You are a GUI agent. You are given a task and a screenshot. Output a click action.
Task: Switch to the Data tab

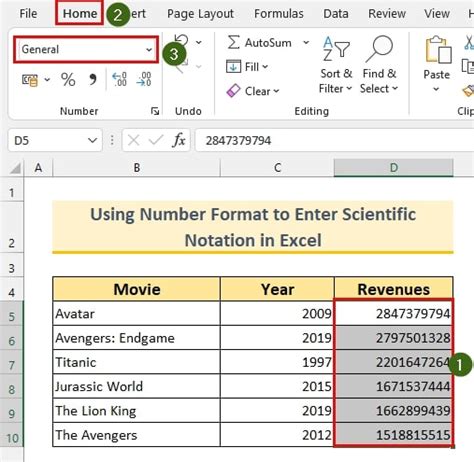tap(336, 14)
